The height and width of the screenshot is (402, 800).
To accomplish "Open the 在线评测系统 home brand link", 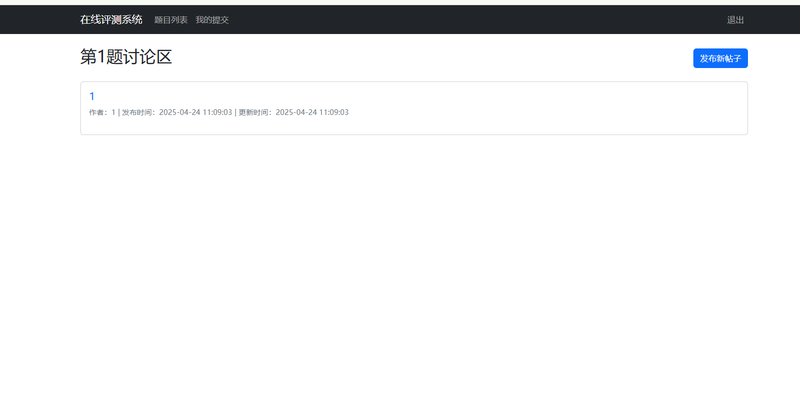I will click(x=111, y=20).
